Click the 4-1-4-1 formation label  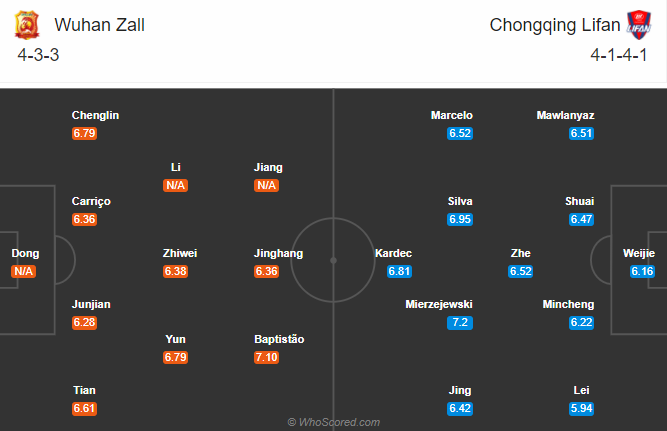619,55
